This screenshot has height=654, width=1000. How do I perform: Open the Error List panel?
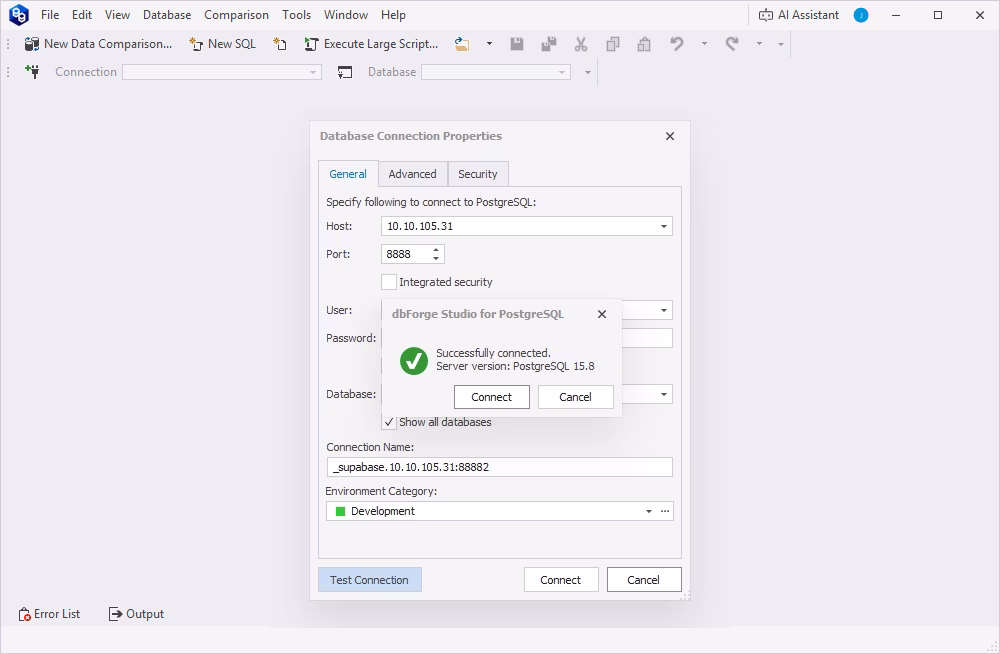(x=49, y=614)
